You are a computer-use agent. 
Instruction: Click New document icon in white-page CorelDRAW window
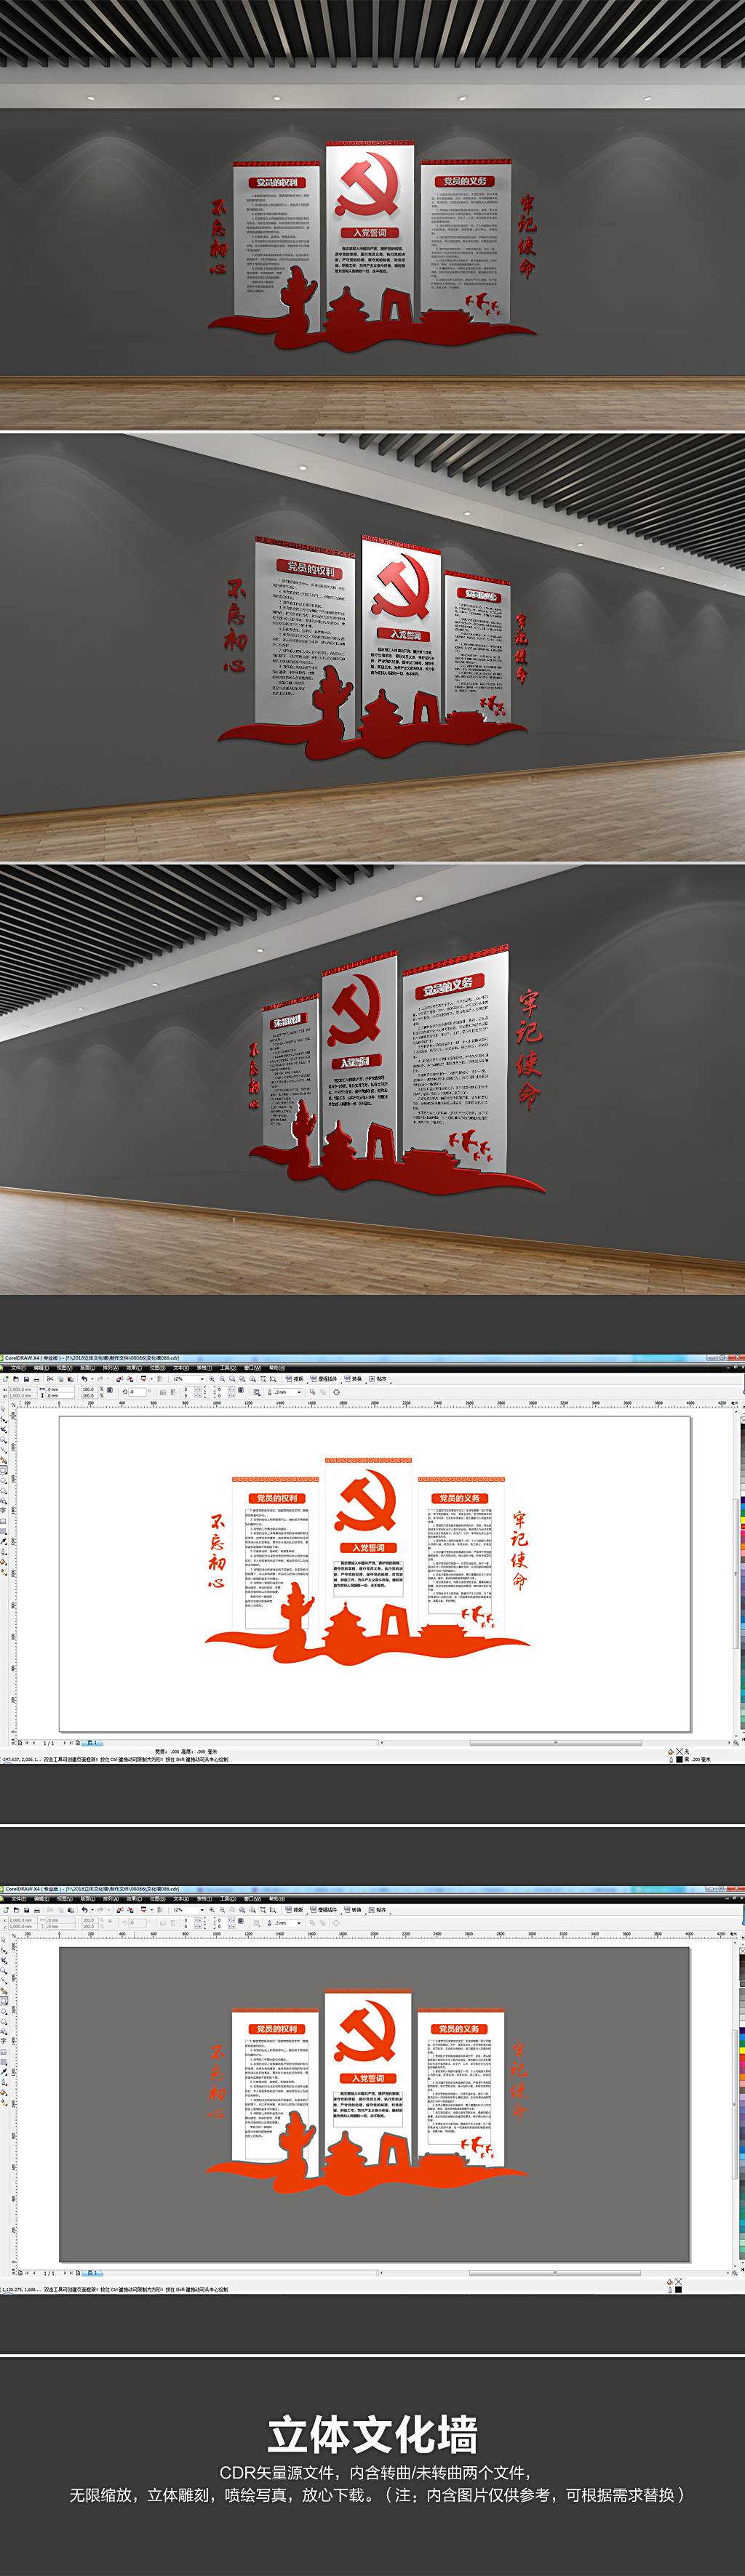click(x=7, y=1379)
